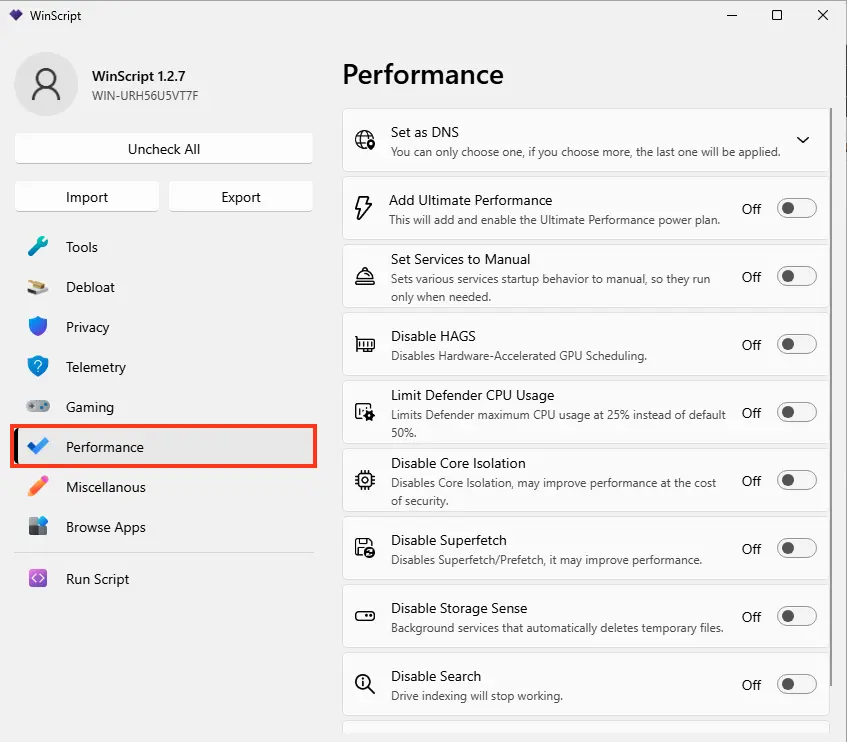Expand the Set as DNS chevron
847x742 pixels.
[803, 140]
